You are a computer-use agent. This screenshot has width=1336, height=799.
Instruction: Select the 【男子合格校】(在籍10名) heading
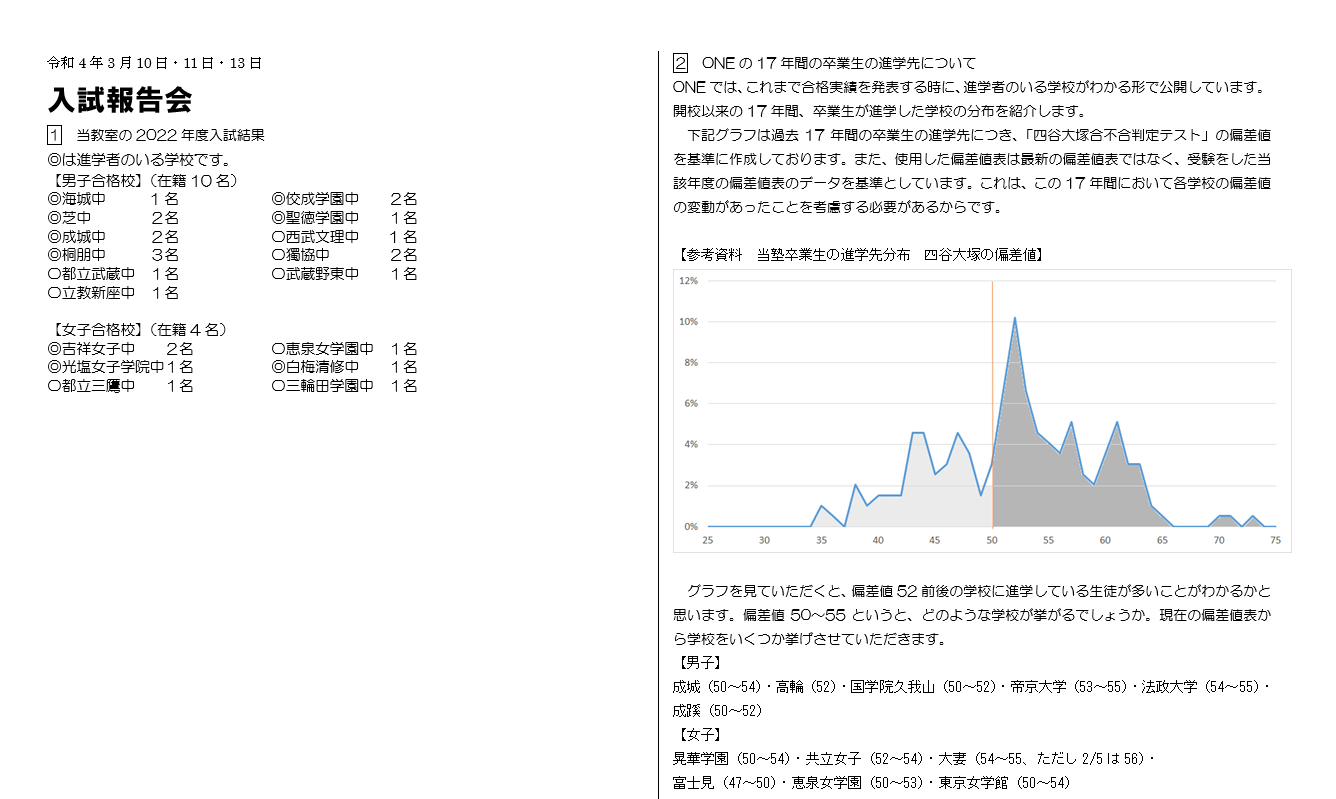pos(142,181)
